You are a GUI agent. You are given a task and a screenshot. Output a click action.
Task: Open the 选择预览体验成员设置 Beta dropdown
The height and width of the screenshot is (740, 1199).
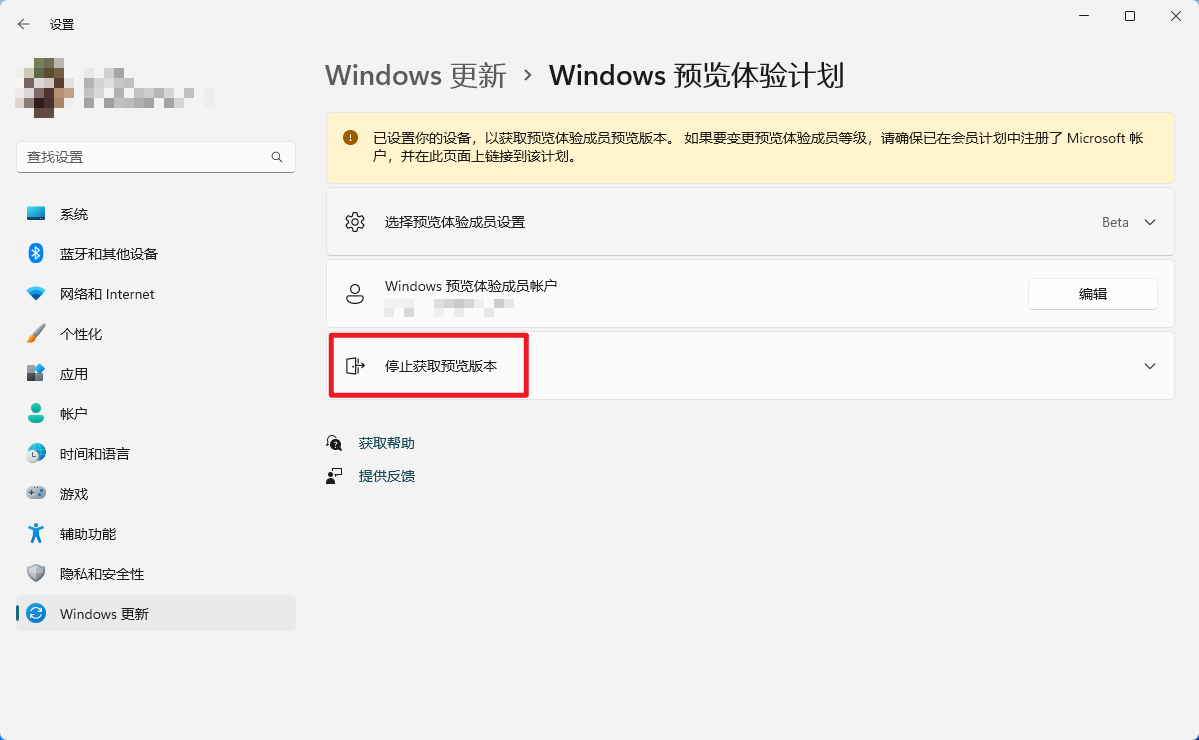click(1128, 222)
